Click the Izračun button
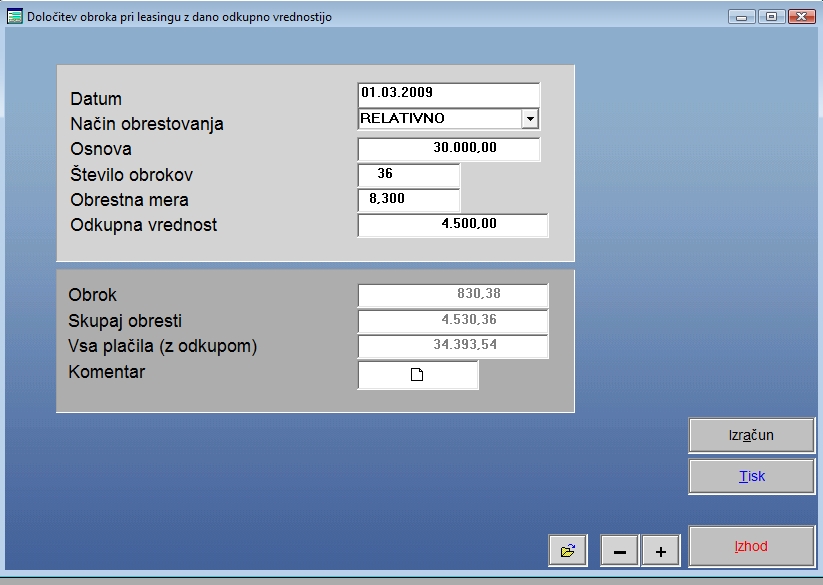Screen dimensions: 823x585 coord(751,435)
